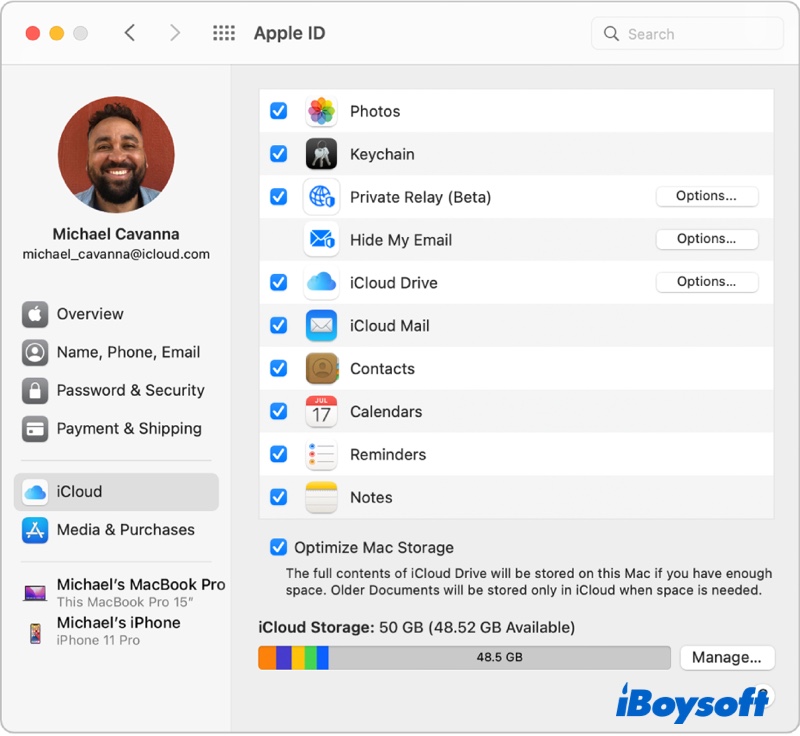Open Password & Security settings

click(116, 390)
